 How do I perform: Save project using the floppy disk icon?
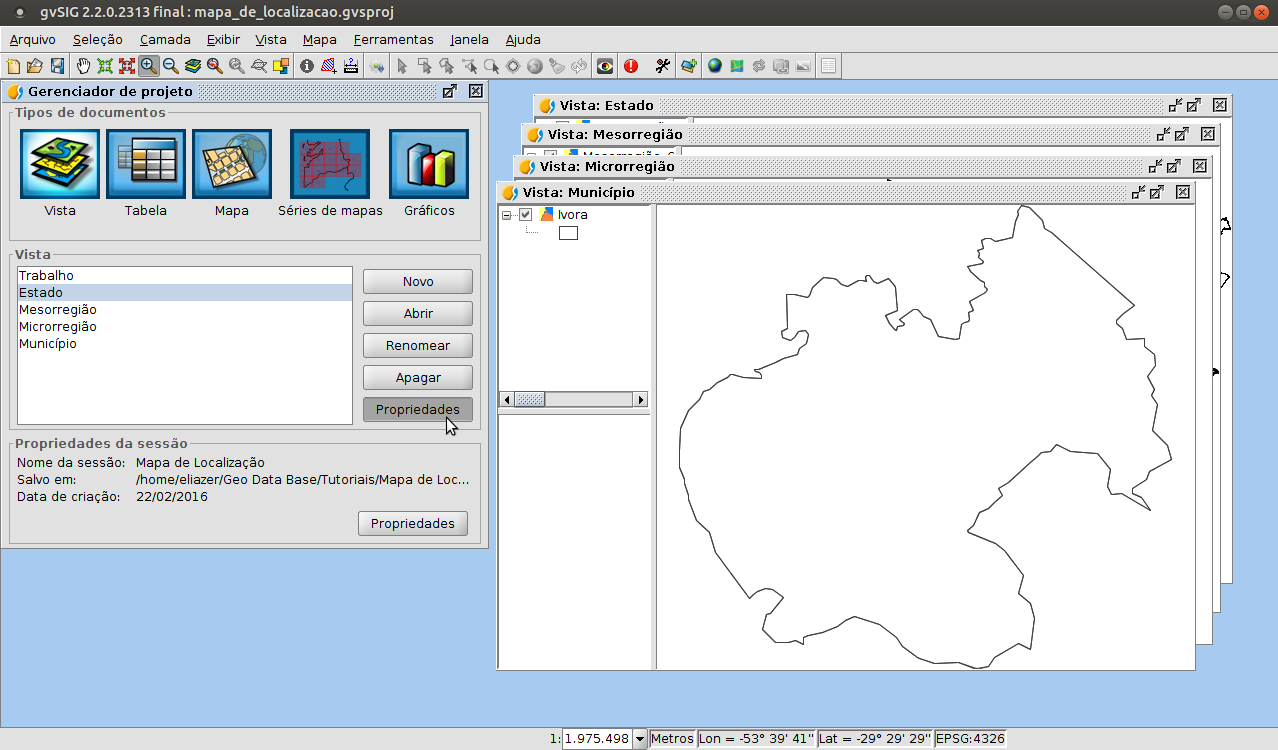[x=57, y=66]
